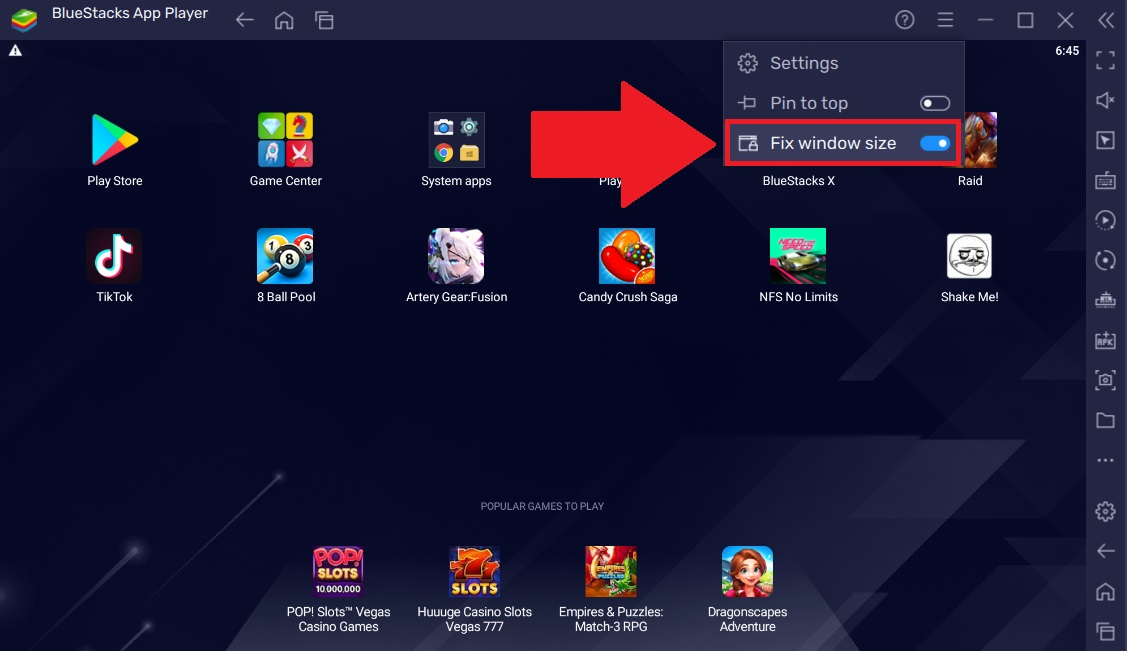This screenshot has width=1127, height=651.
Task: Open the keyboard controls editor
Action: coord(1105,180)
